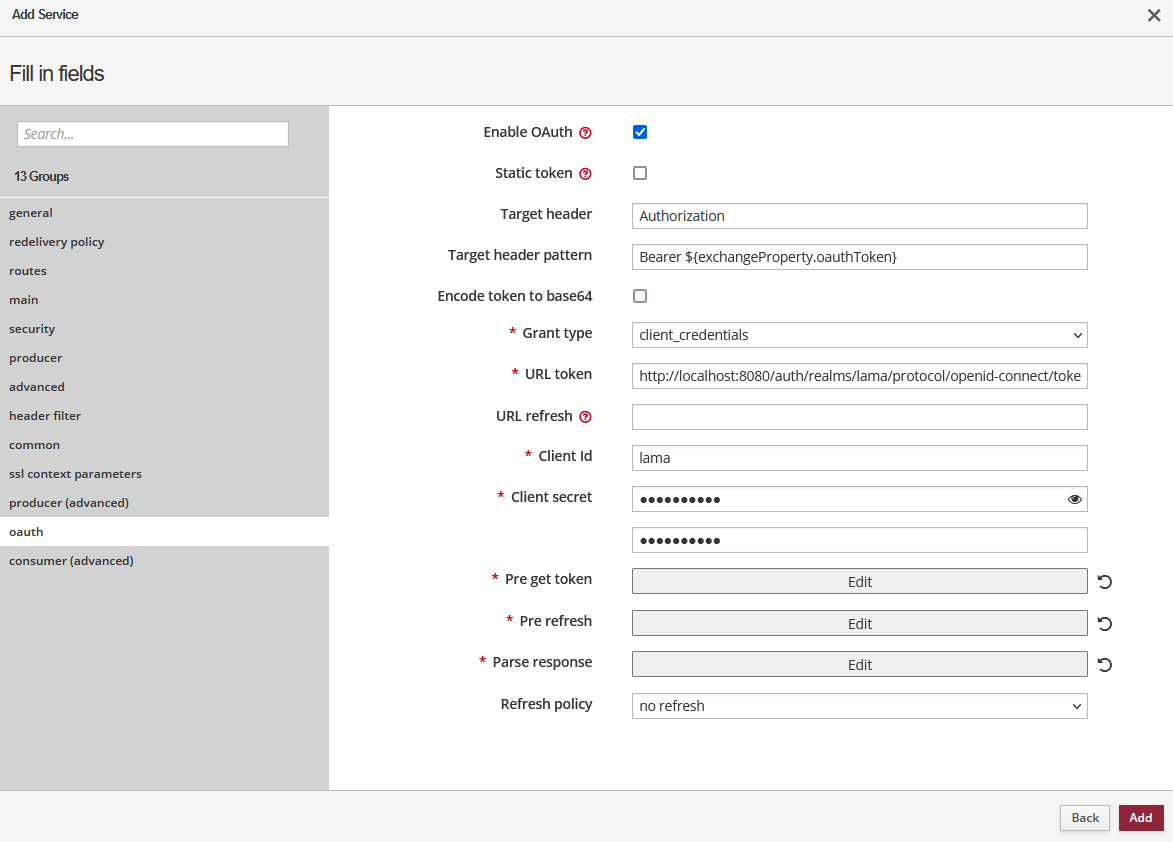Viewport: 1173px width, 842px height.
Task: Click the help icon beside Enable OAuth
Action: [586, 131]
